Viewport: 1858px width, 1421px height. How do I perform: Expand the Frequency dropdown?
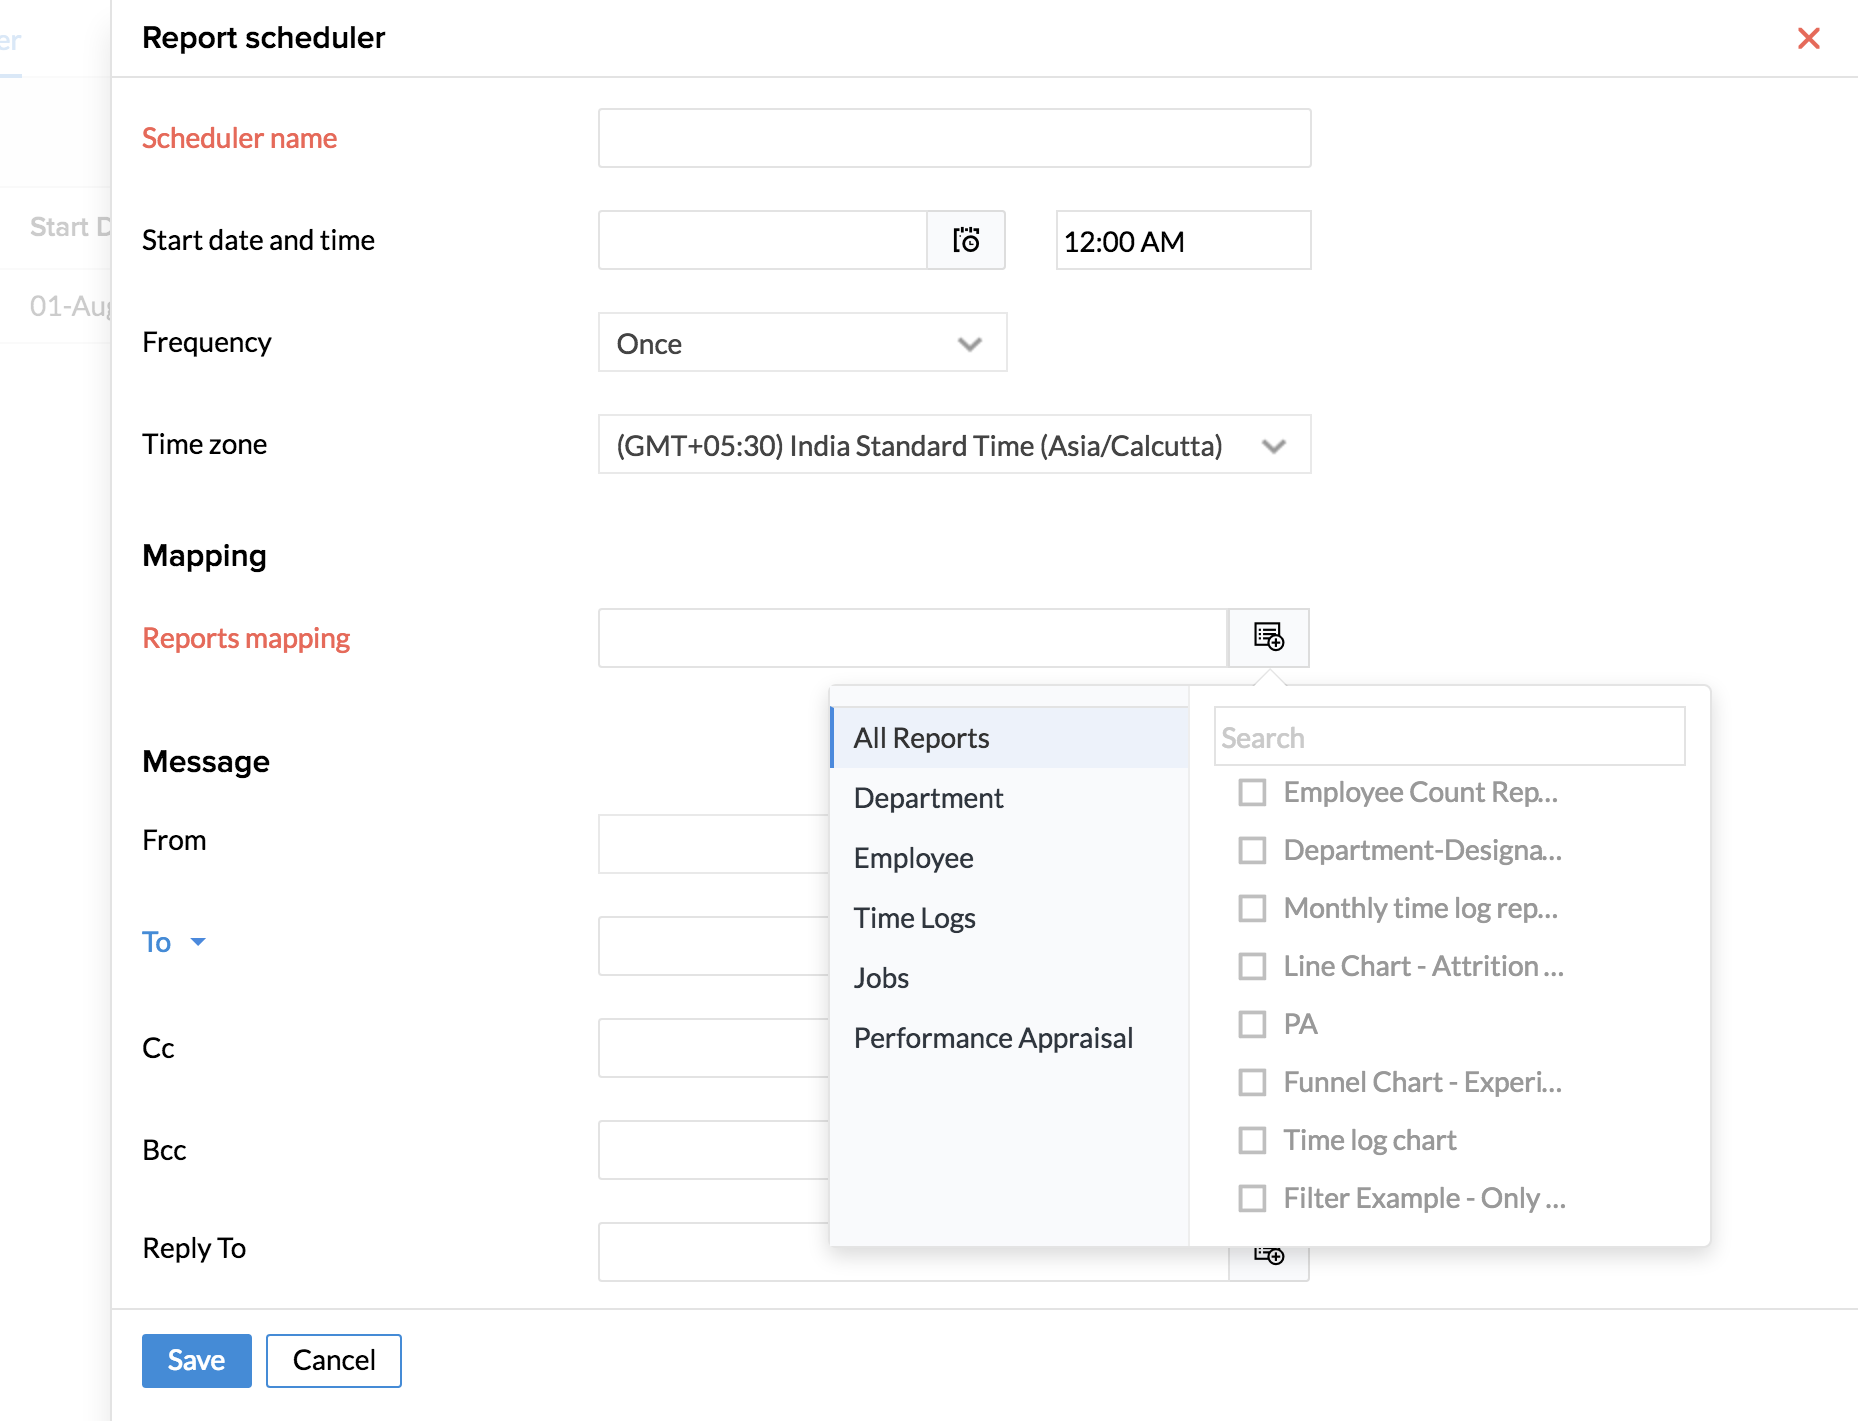tap(802, 343)
